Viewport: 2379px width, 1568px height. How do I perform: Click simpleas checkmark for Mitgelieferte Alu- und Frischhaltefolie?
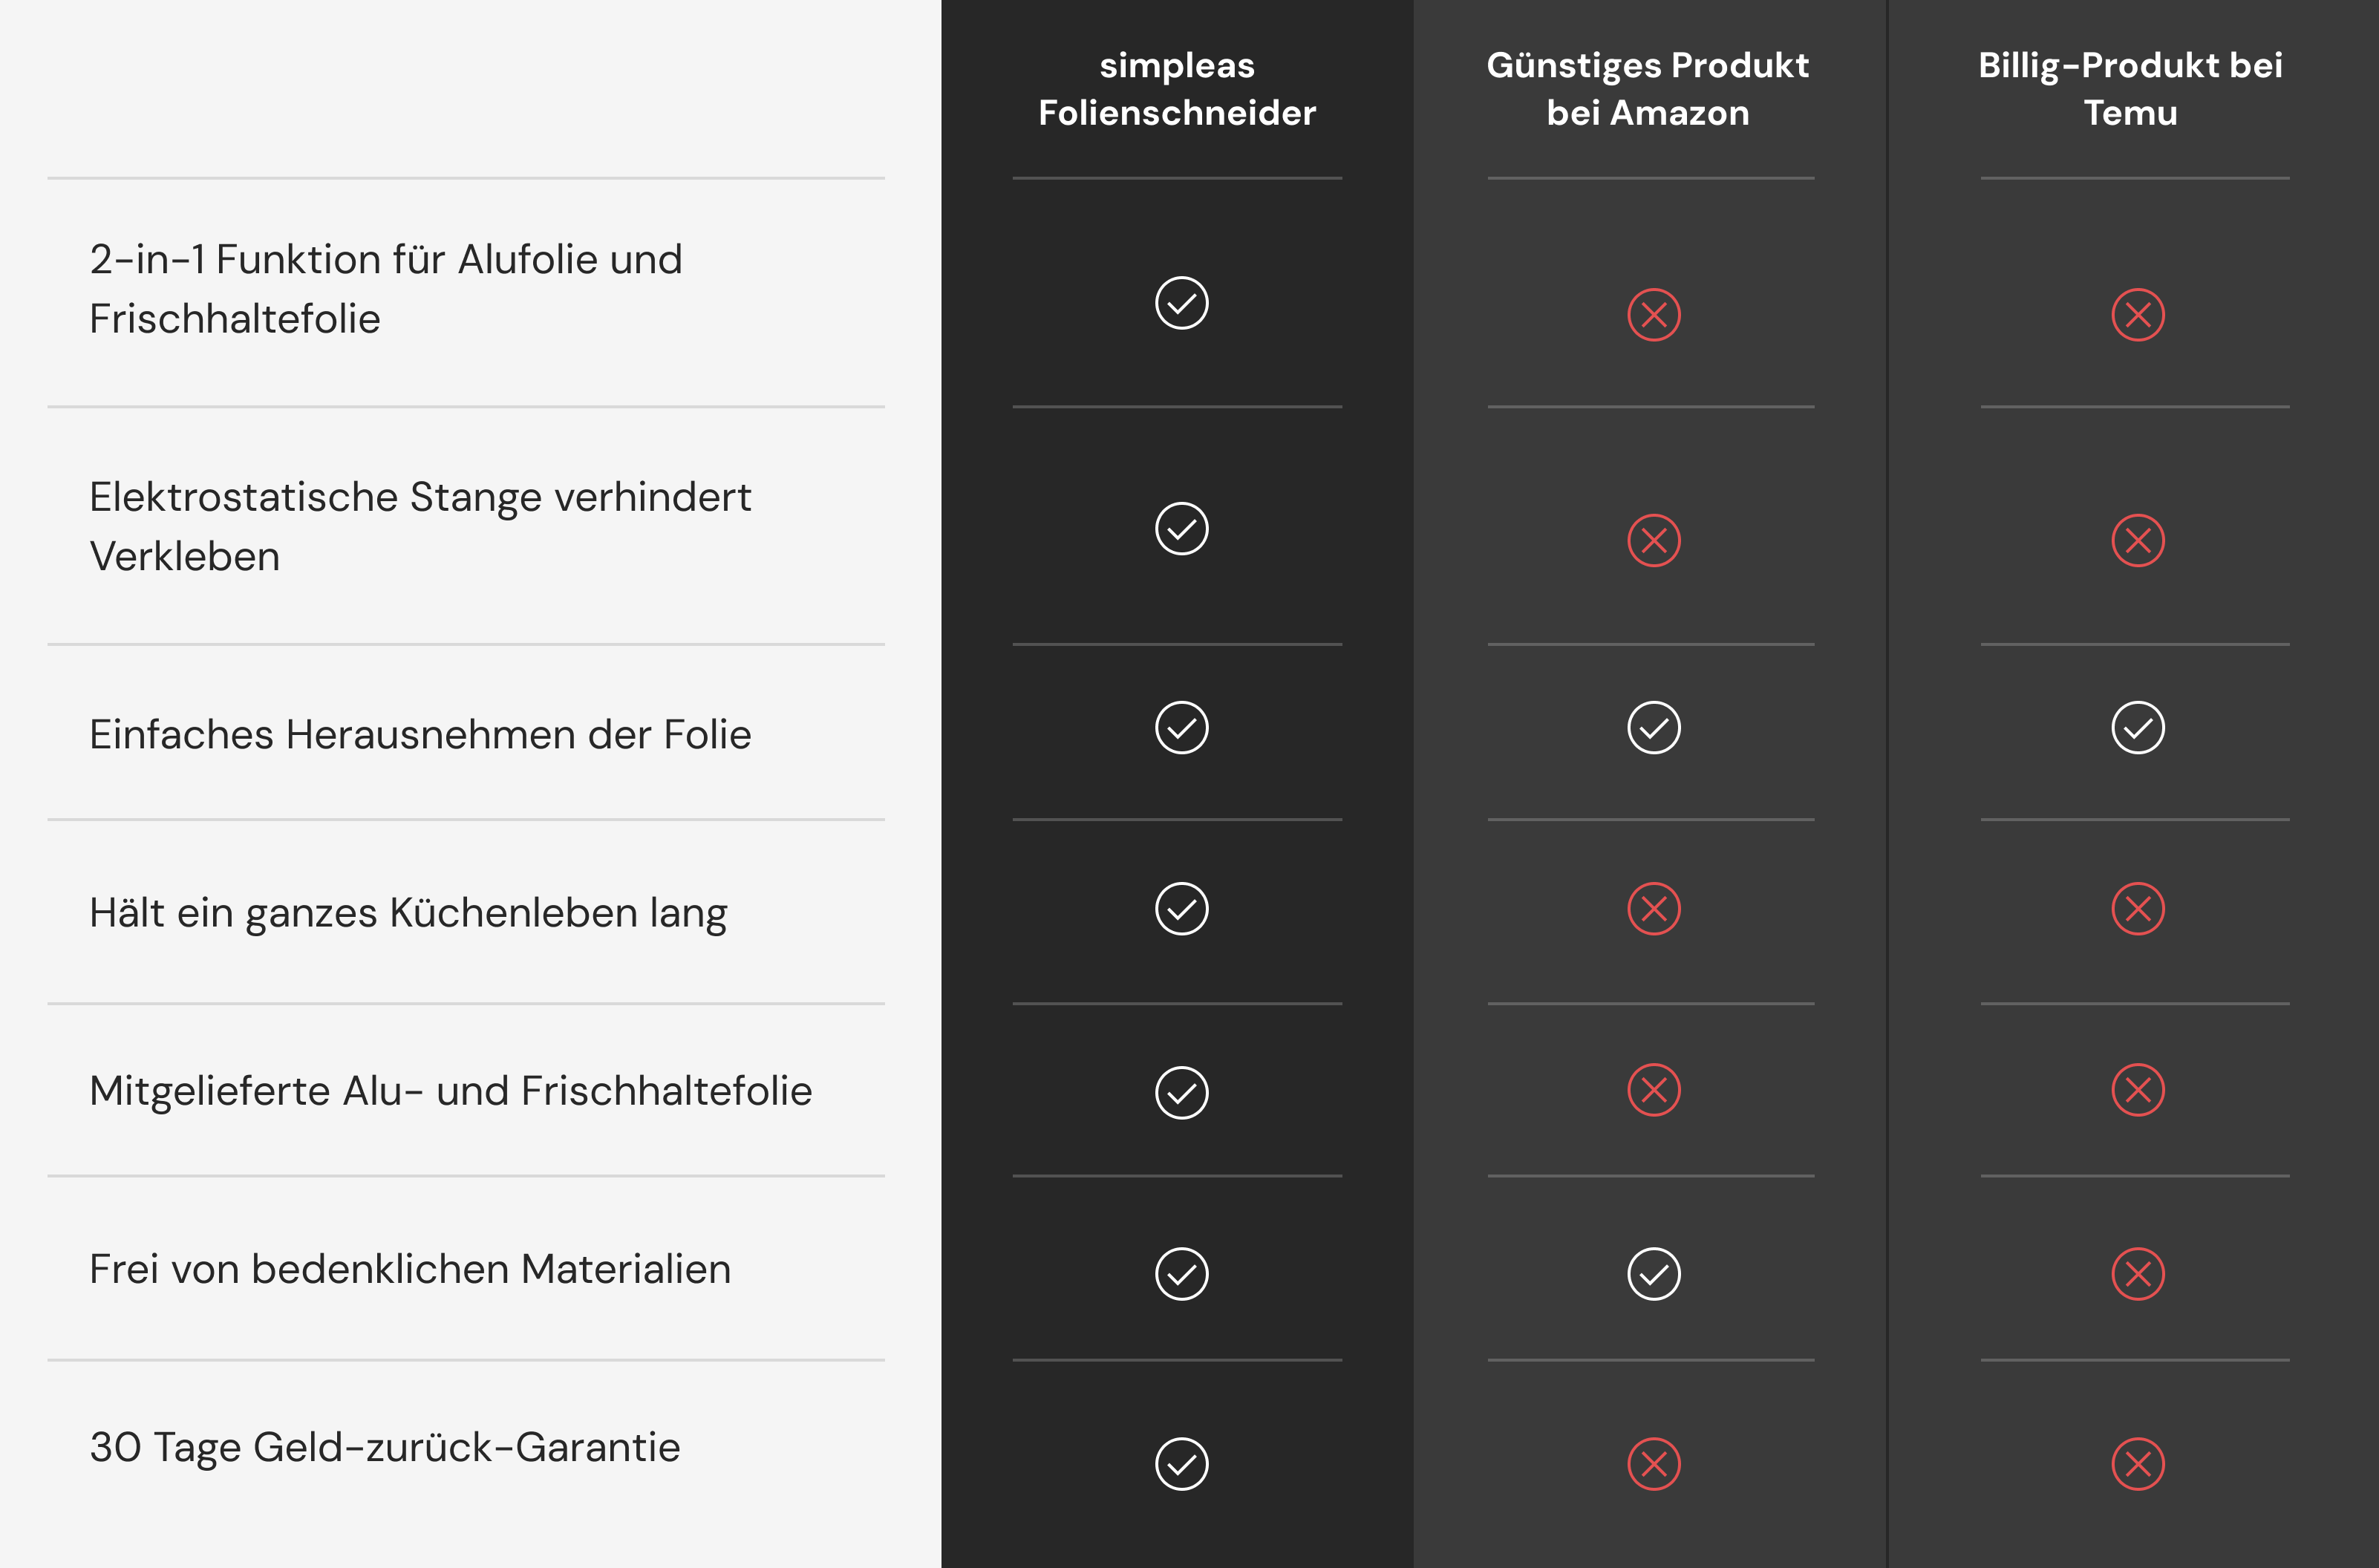pyautogui.click(x=1181, y=1092)
